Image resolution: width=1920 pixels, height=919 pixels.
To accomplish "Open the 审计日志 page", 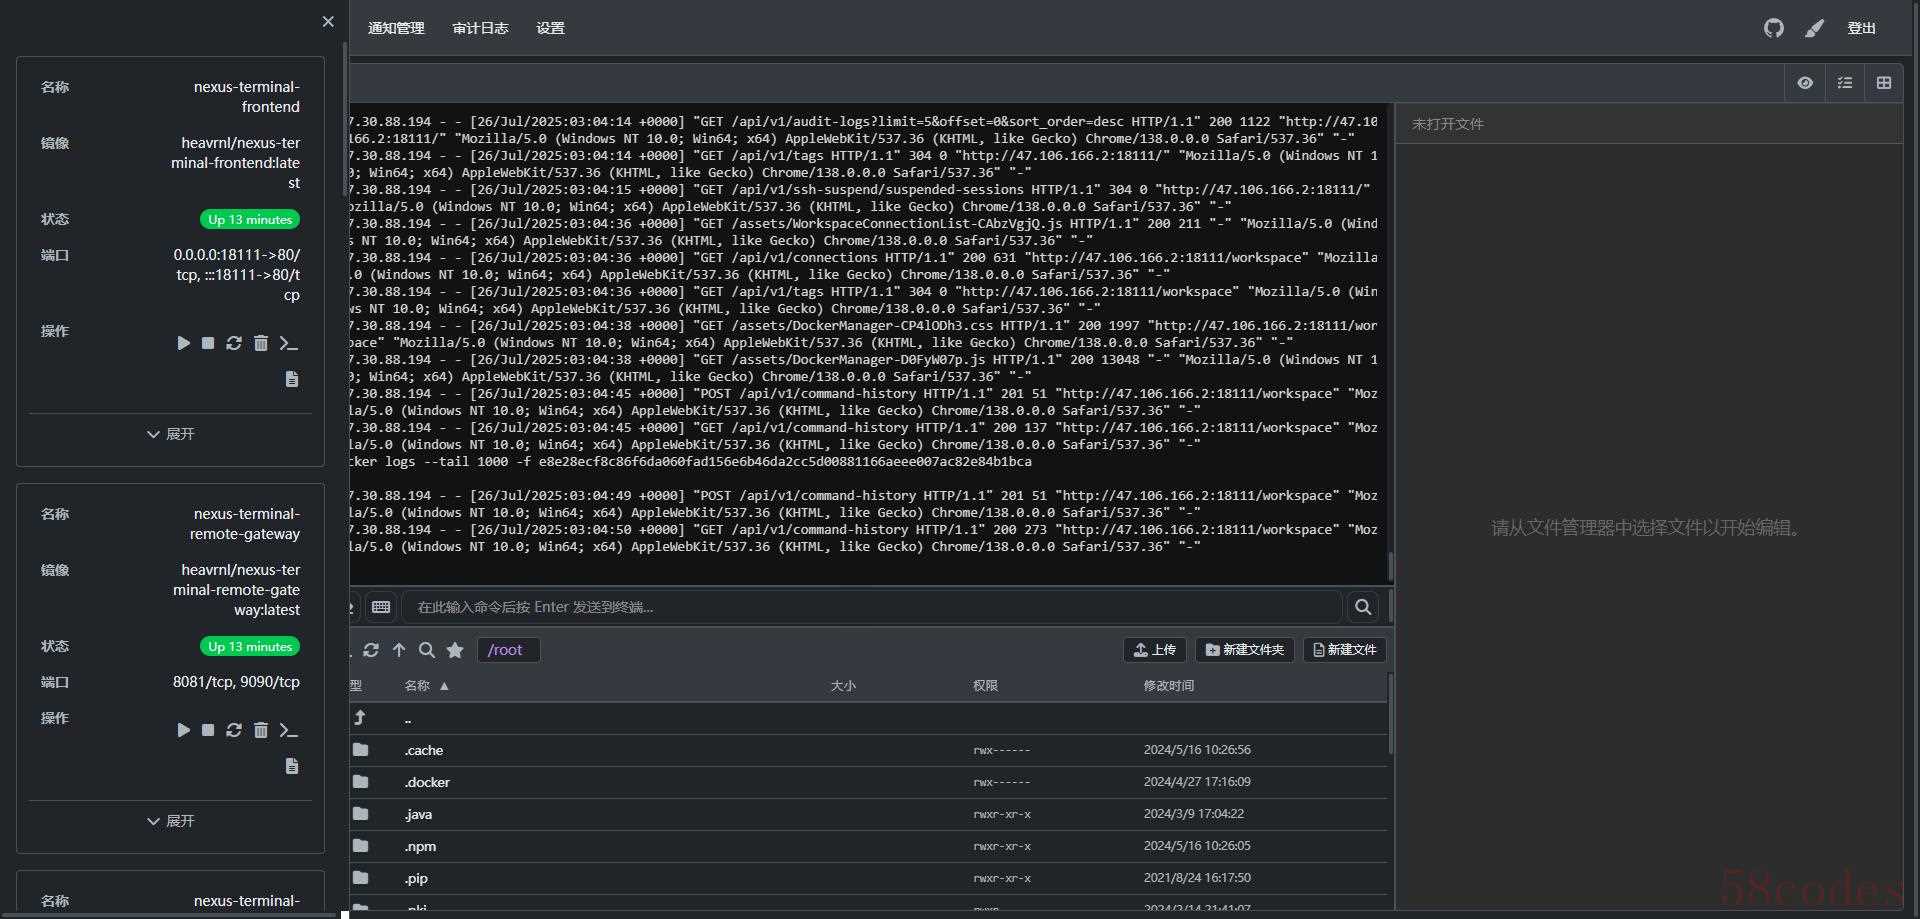I will [x=480, y=28].
